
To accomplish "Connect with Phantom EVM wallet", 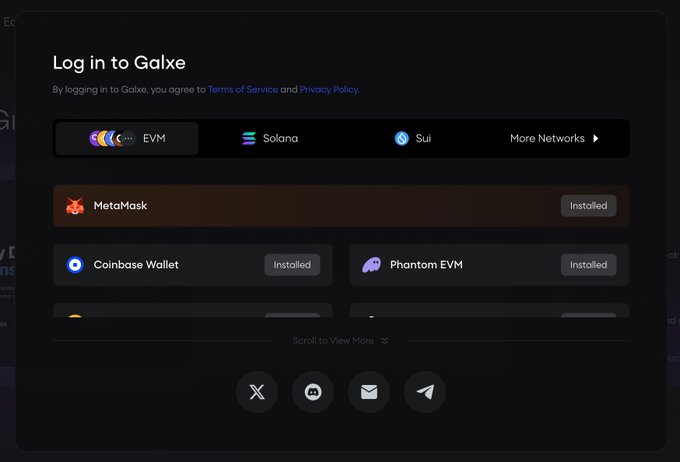I will click(x=489, y=265).
